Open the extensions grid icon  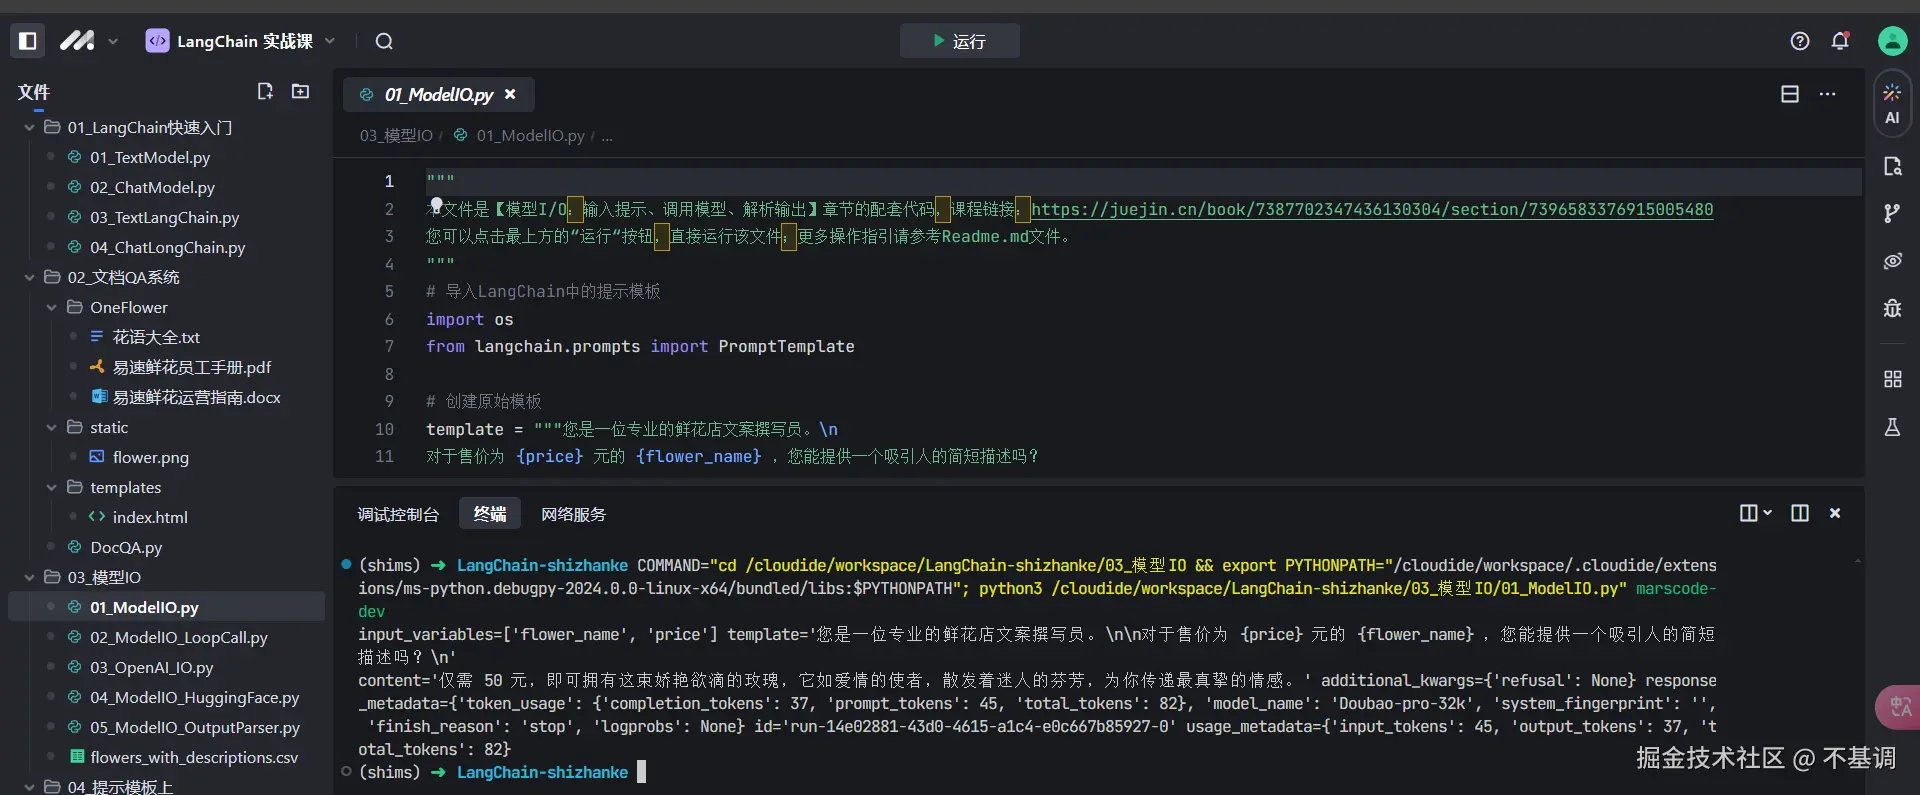(x=1892, y=379)
